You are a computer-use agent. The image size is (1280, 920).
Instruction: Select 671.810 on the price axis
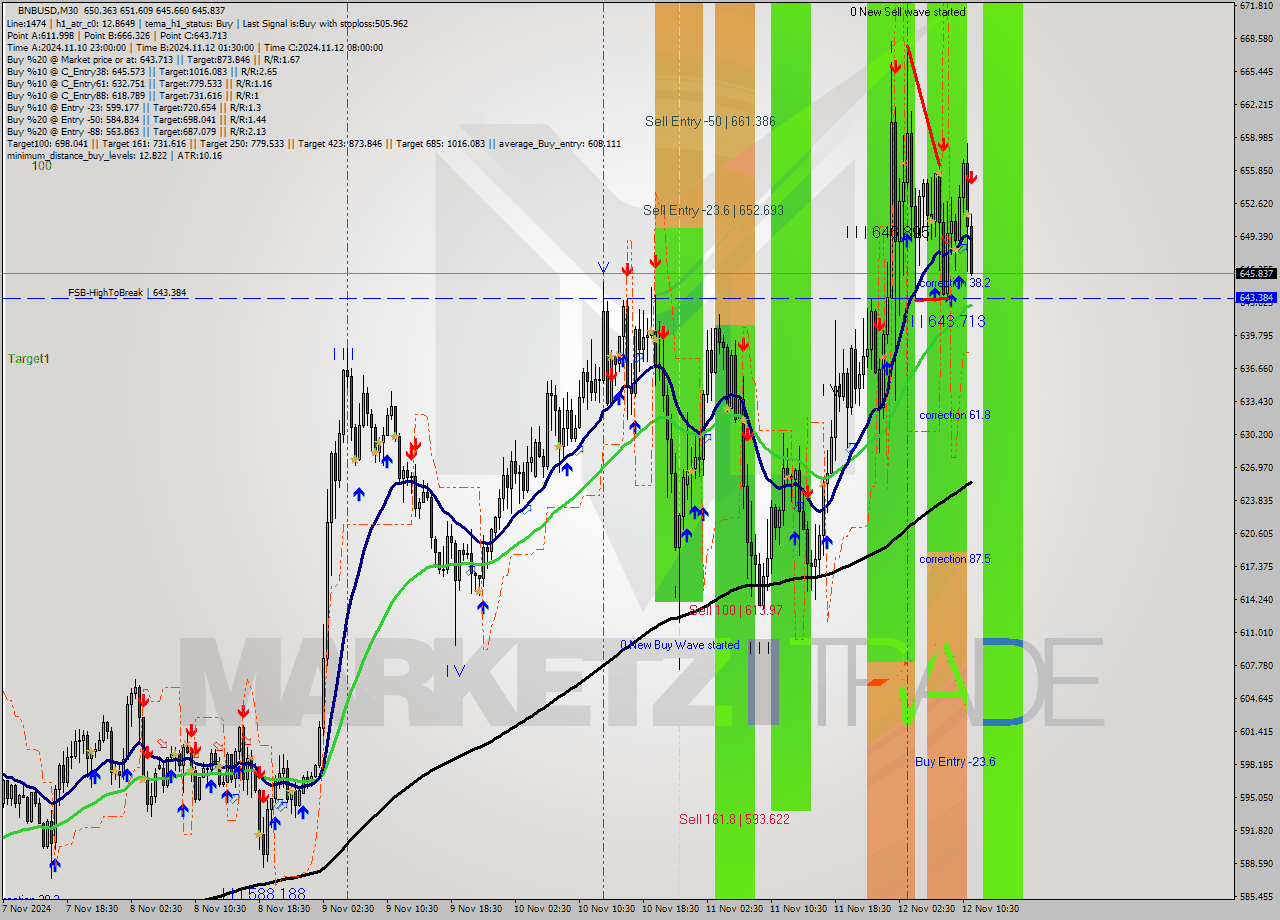1256,6
